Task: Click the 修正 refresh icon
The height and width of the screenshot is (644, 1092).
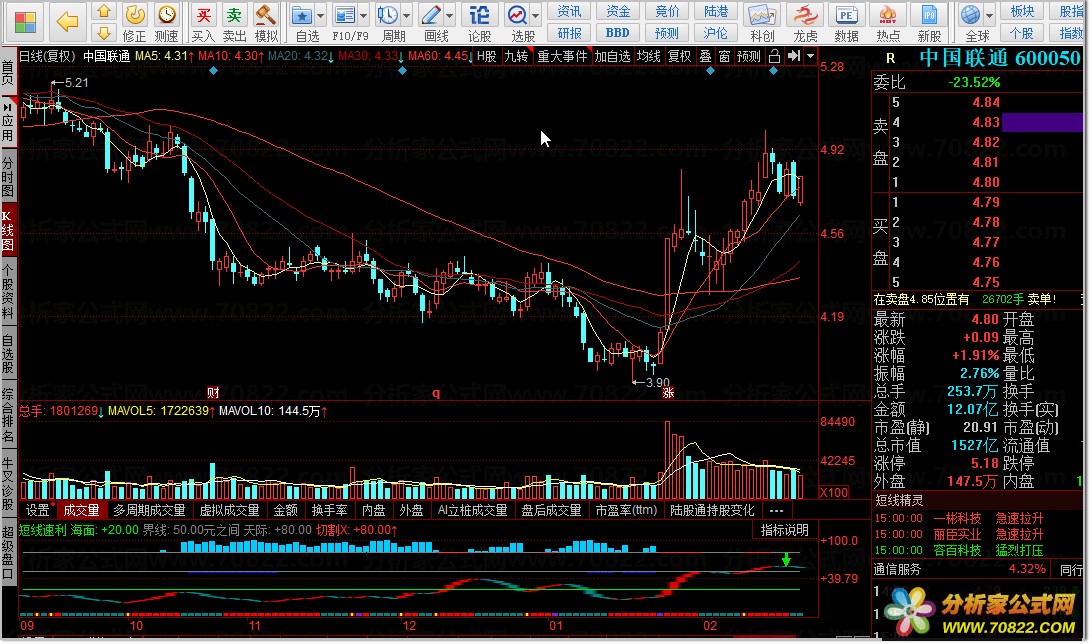Action: pos(134,15)
